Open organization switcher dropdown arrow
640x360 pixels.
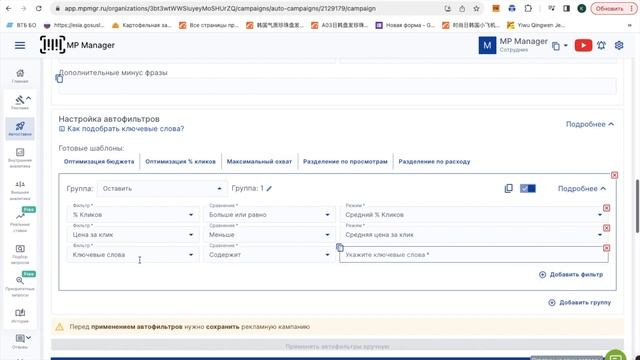click(x=566, y=46)
